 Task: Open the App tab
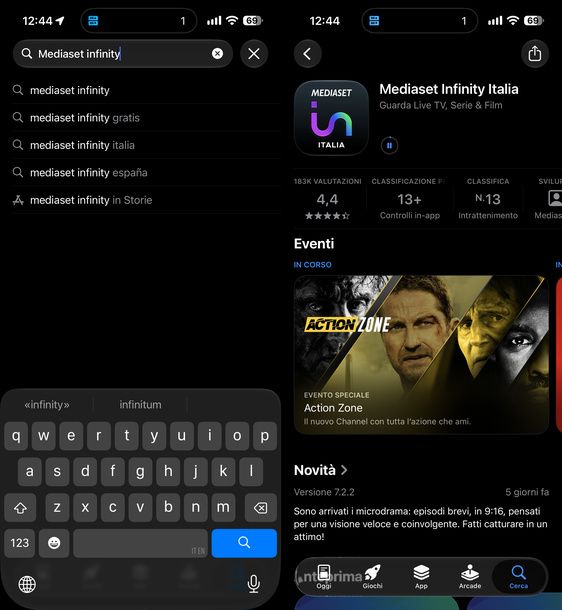click(421, 577)
